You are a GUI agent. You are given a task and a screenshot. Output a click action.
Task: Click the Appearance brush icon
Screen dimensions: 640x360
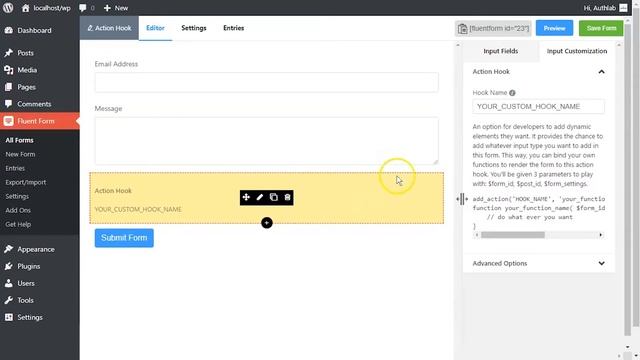9,249
